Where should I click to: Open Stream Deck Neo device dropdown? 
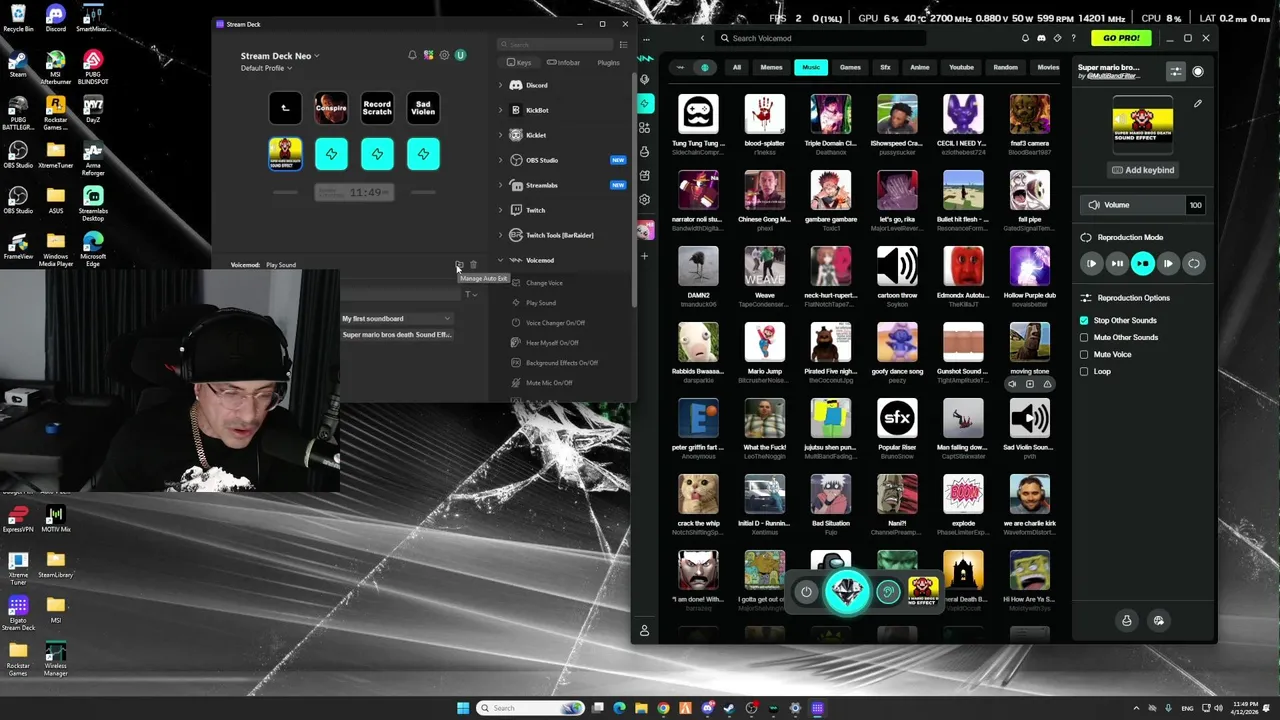click(x=280, y=56)
